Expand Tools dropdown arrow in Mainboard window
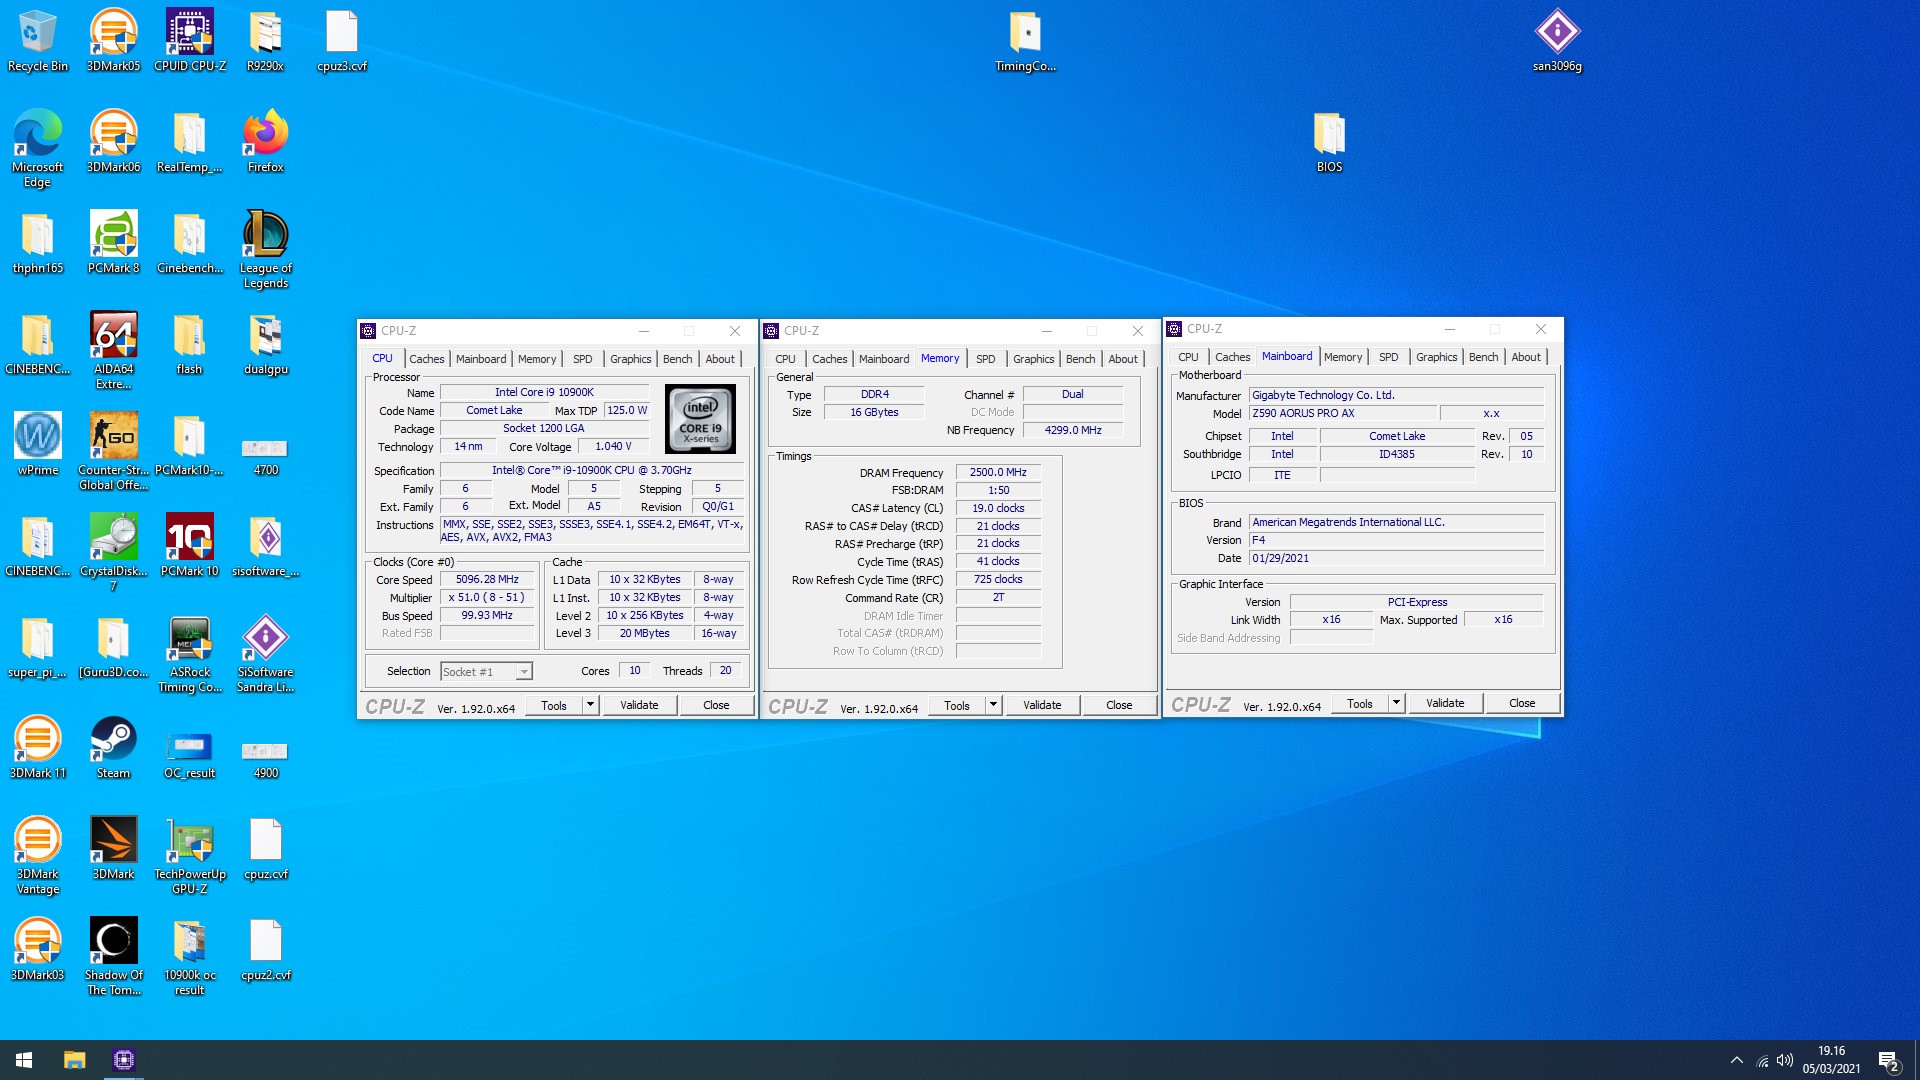 pos(1396,703)
